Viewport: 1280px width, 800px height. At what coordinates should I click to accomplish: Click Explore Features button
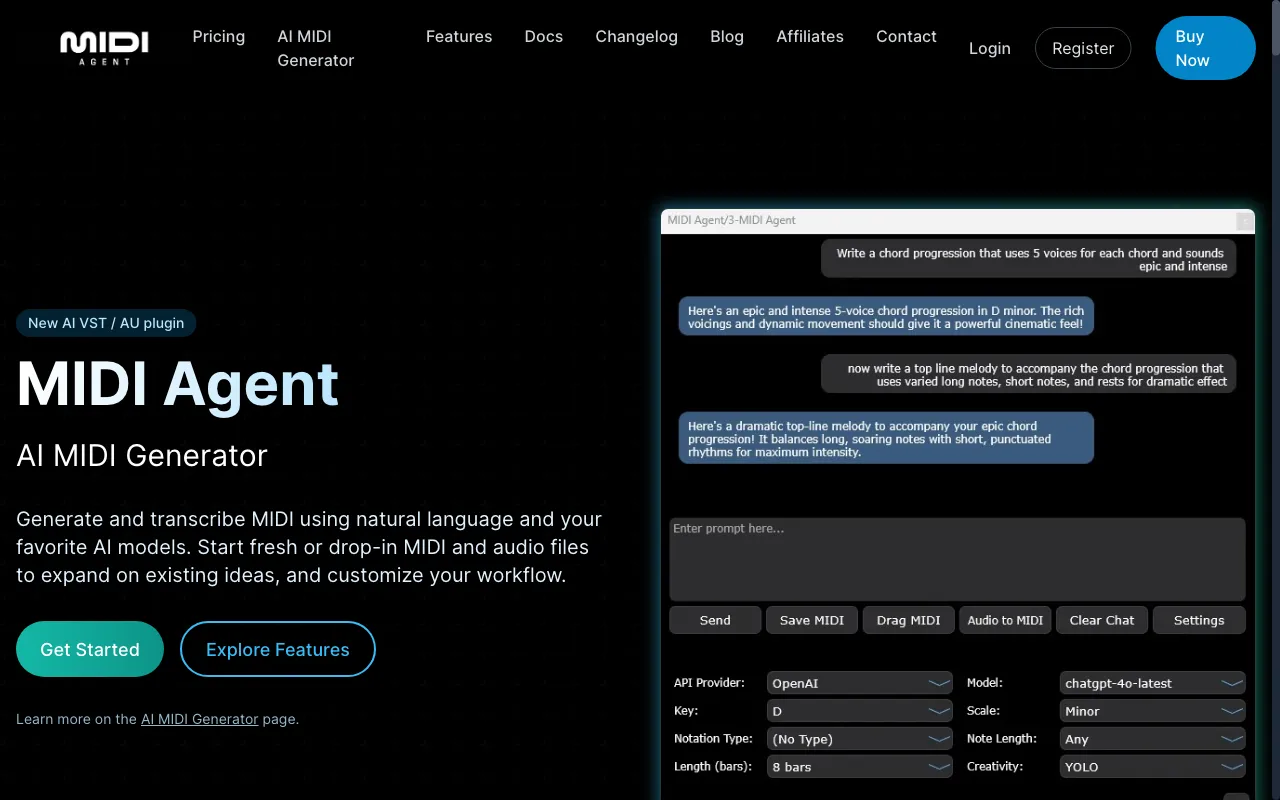pos(278,649)
